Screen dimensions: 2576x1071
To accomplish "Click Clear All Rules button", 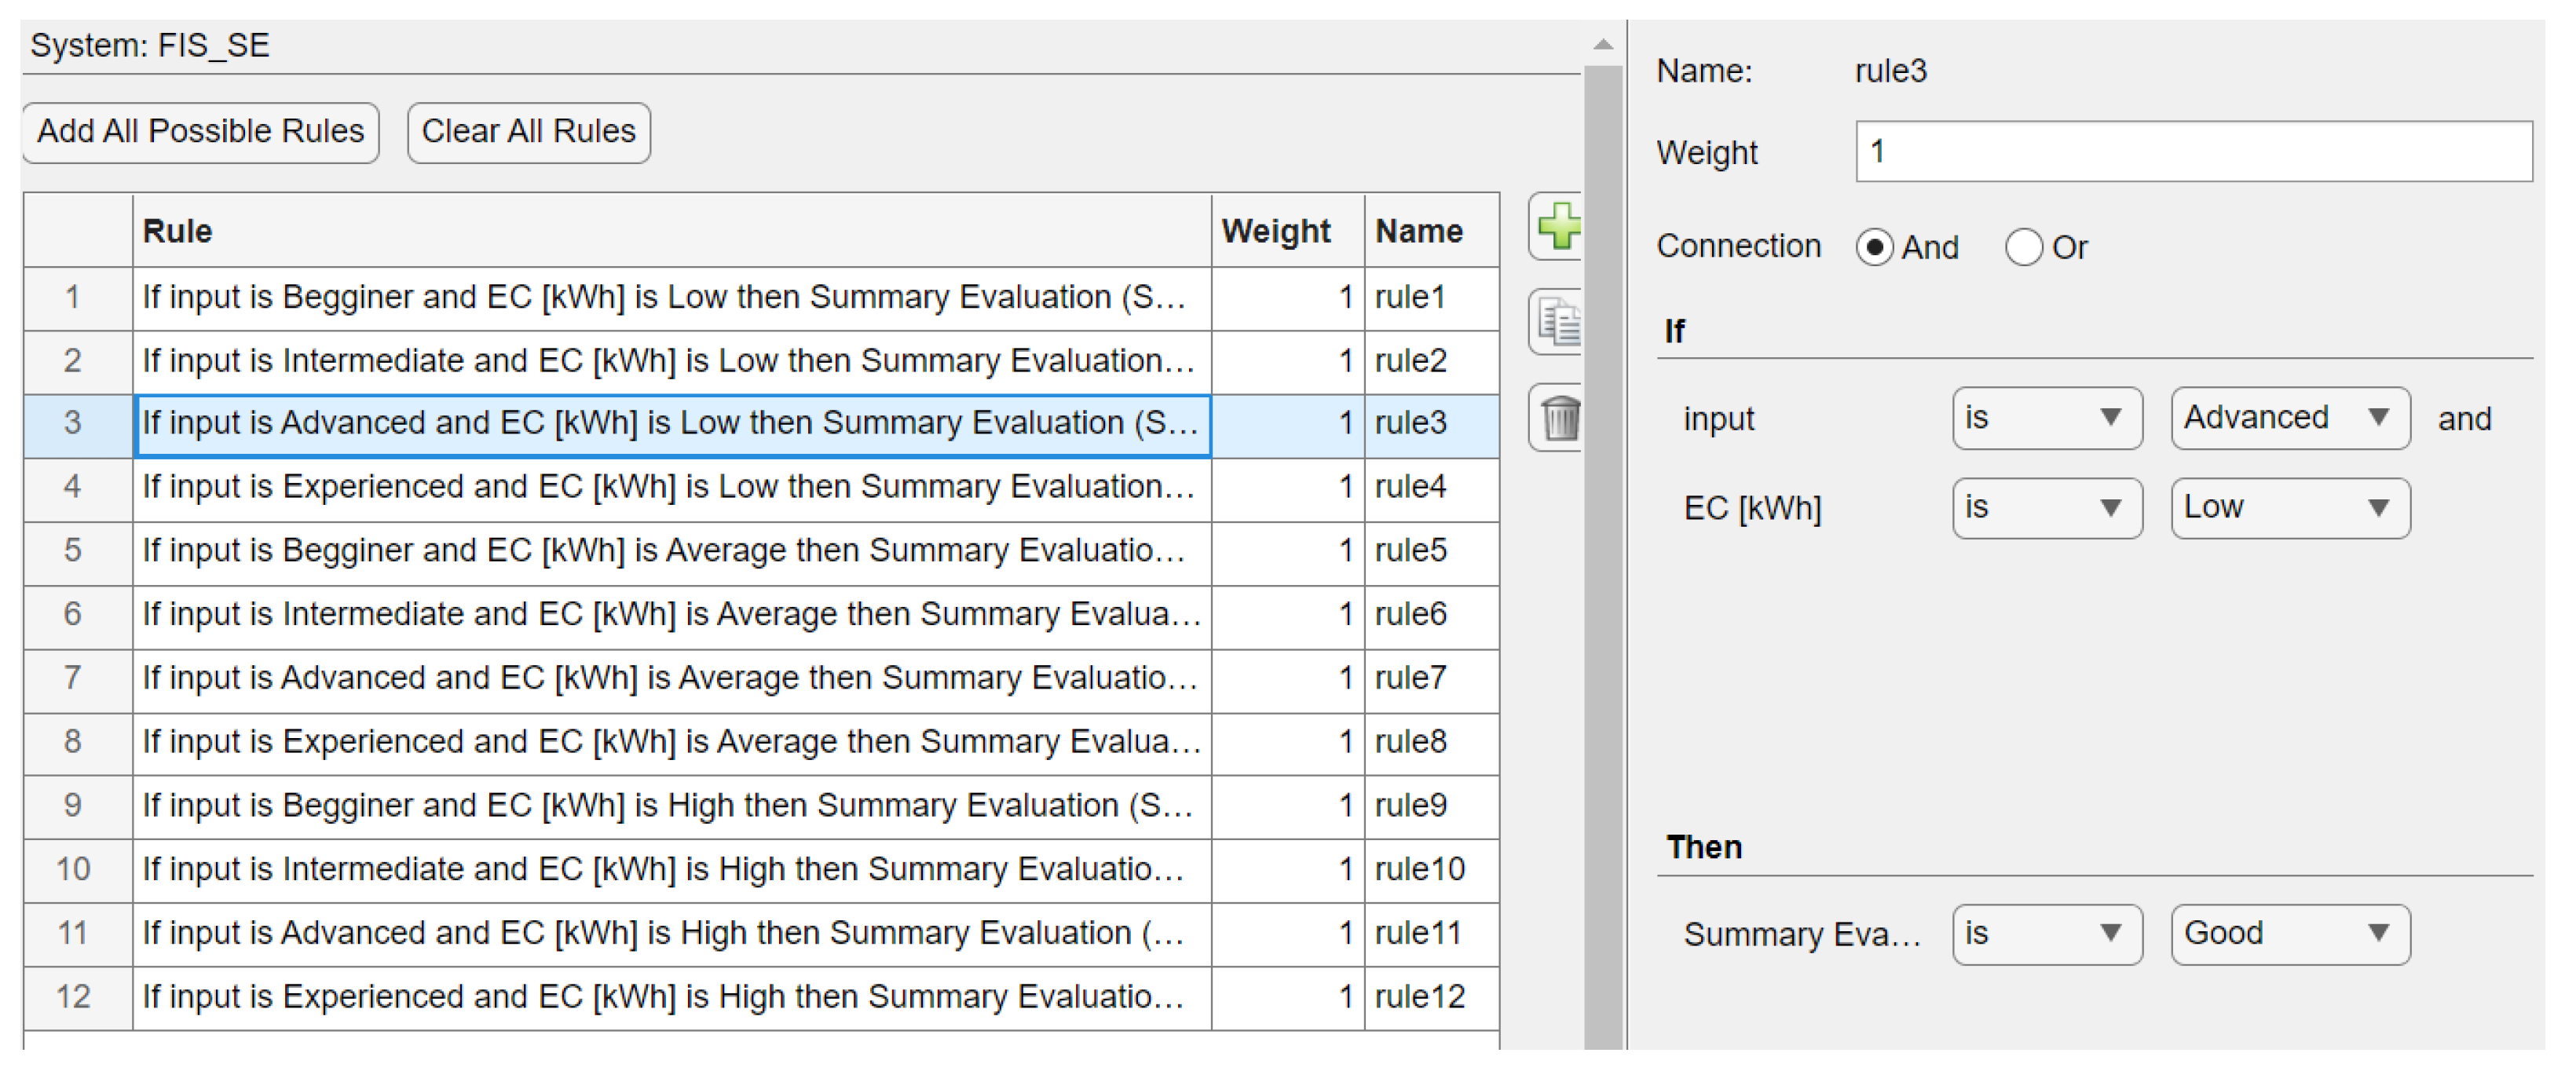I will [x=528, y=132].
